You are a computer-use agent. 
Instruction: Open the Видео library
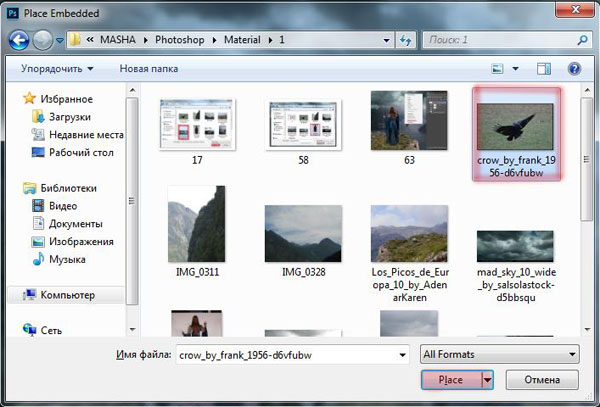click(63, 206)
